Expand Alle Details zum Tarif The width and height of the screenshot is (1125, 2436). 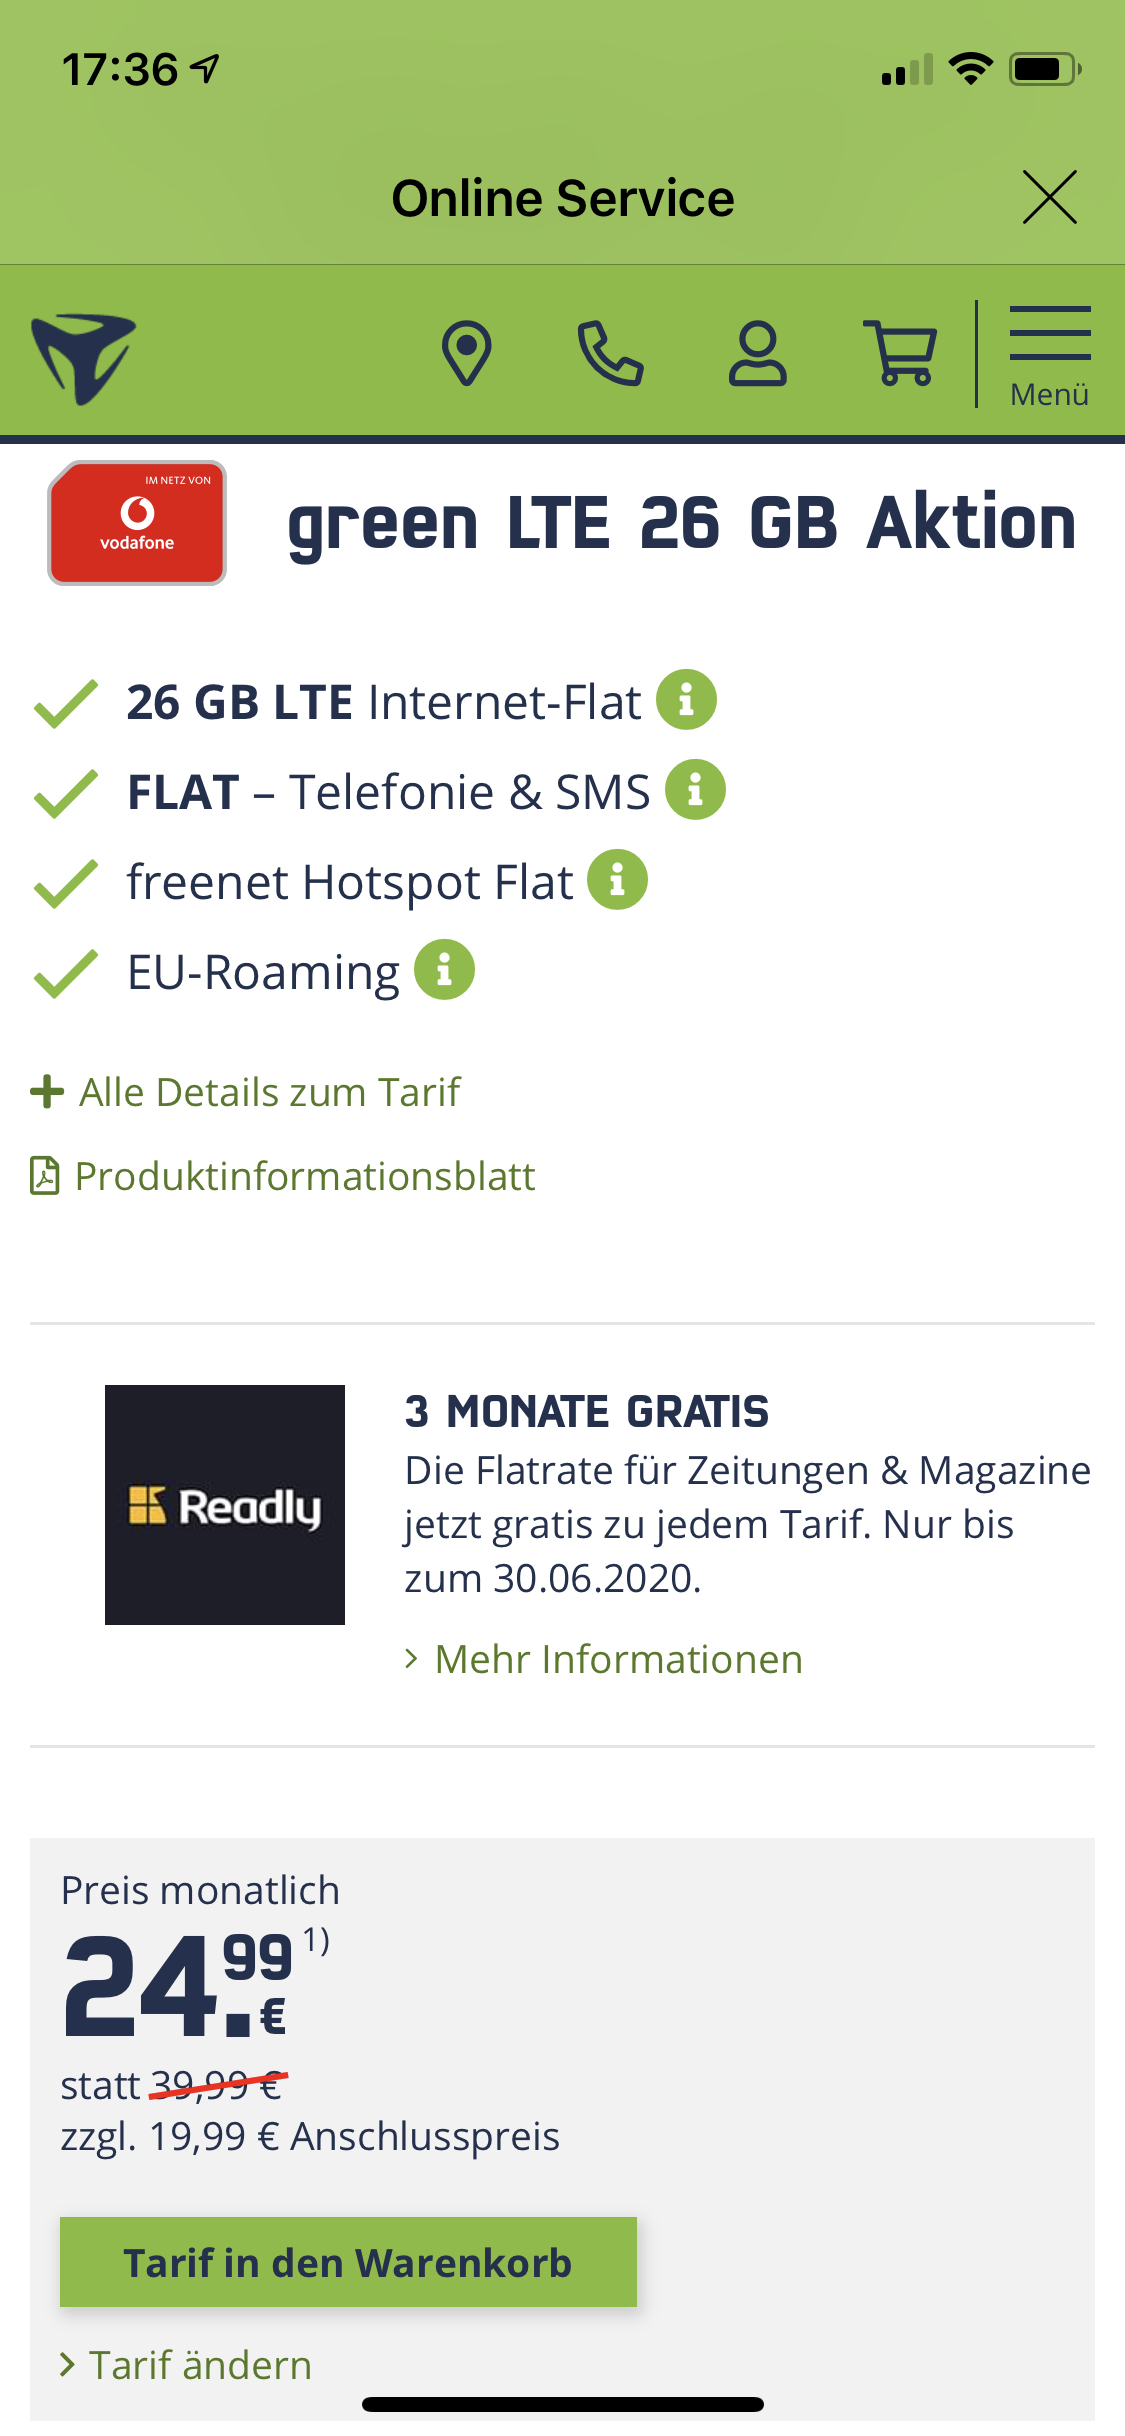[x=246, y=1092]
